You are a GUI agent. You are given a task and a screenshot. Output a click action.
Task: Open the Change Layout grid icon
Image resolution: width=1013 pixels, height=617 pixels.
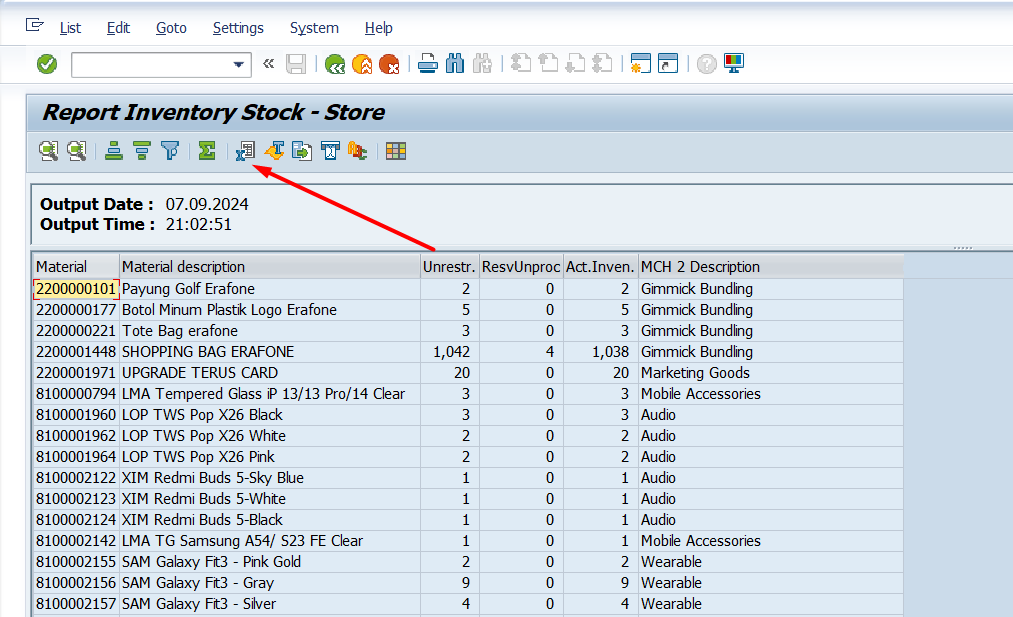396,151
